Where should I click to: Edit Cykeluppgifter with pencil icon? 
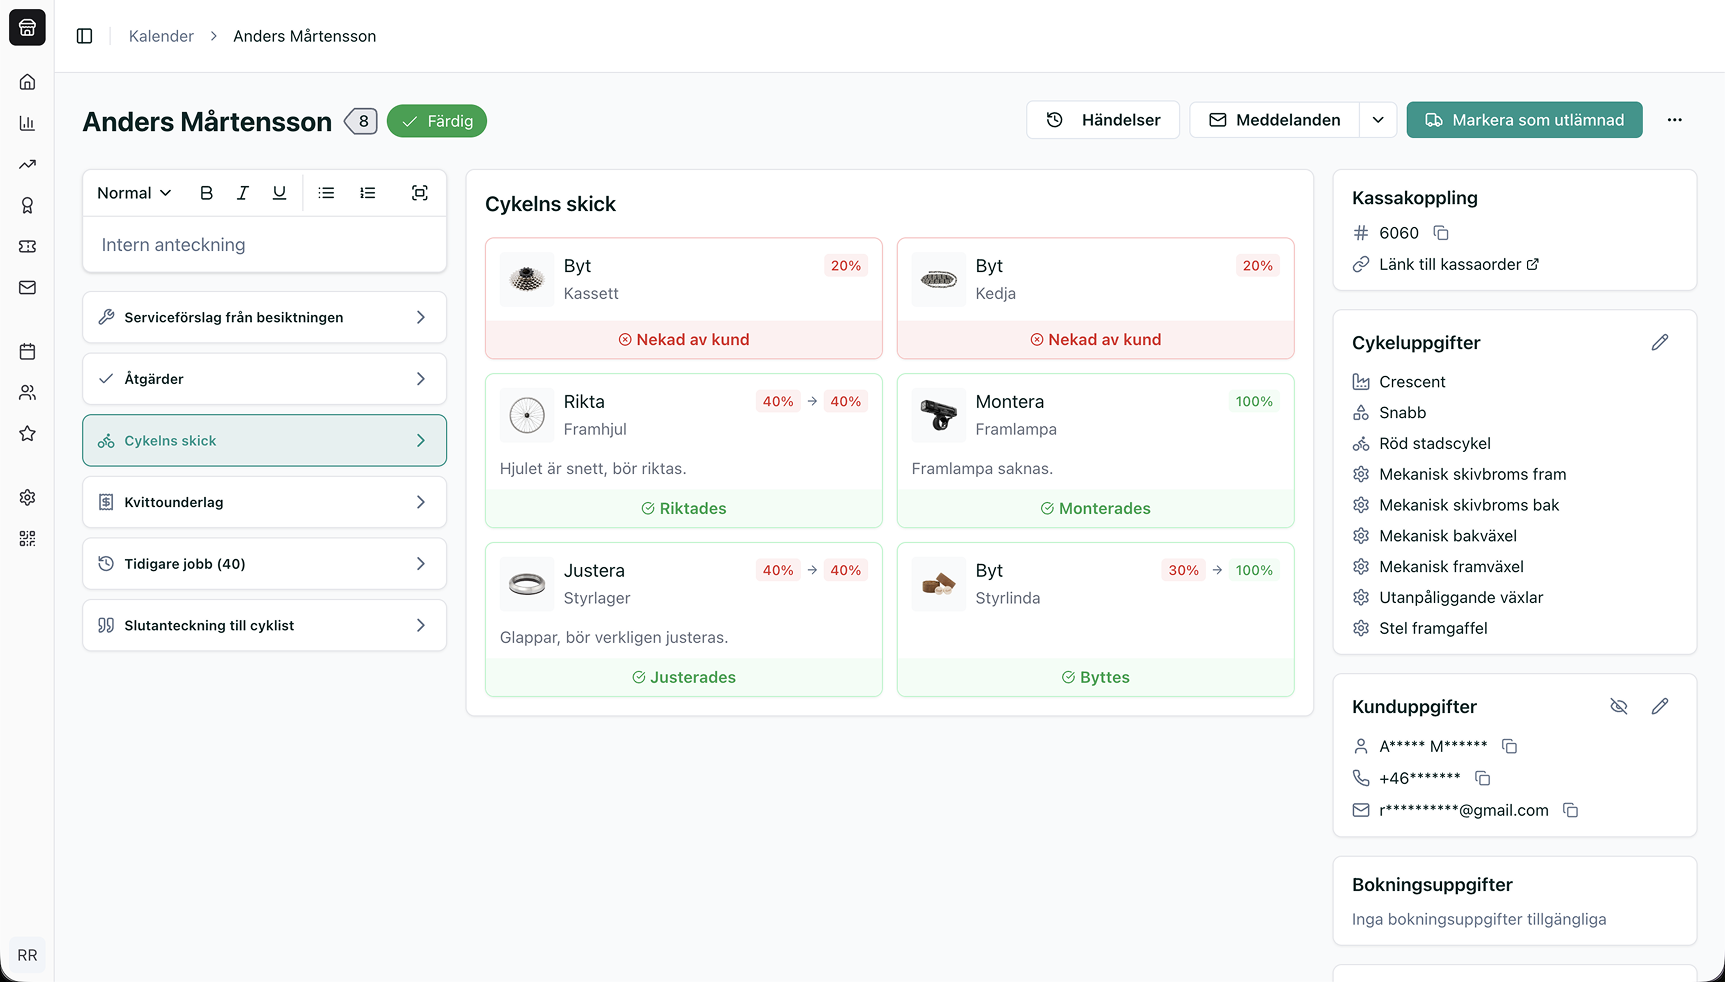(1660, 343)
